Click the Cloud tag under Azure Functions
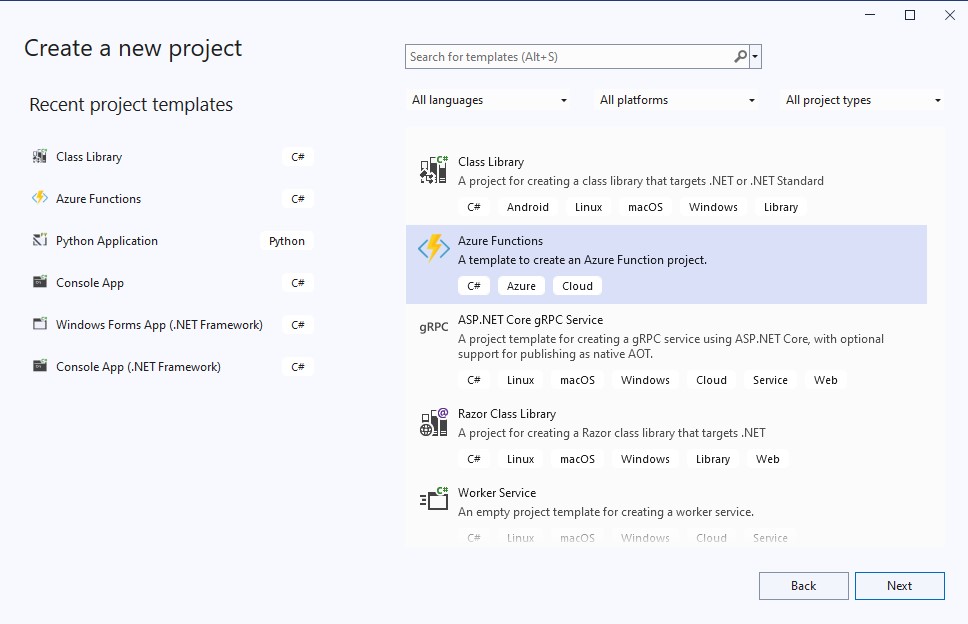Viewport: 968px width, 624px height. (577, 286)
